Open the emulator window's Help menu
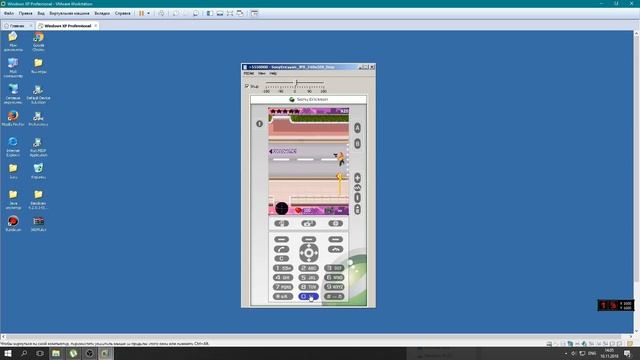 [273, 73]
